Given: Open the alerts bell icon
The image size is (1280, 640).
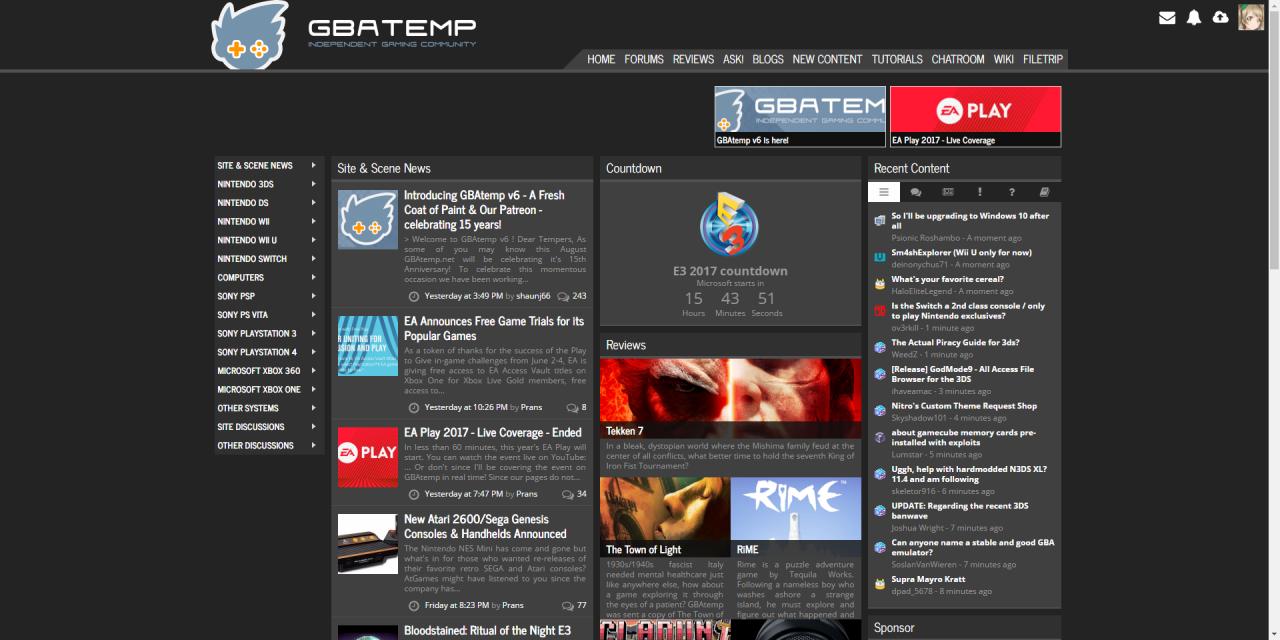Looking at the screenshot, I should pyautogui.click(x=1194, y=17).
